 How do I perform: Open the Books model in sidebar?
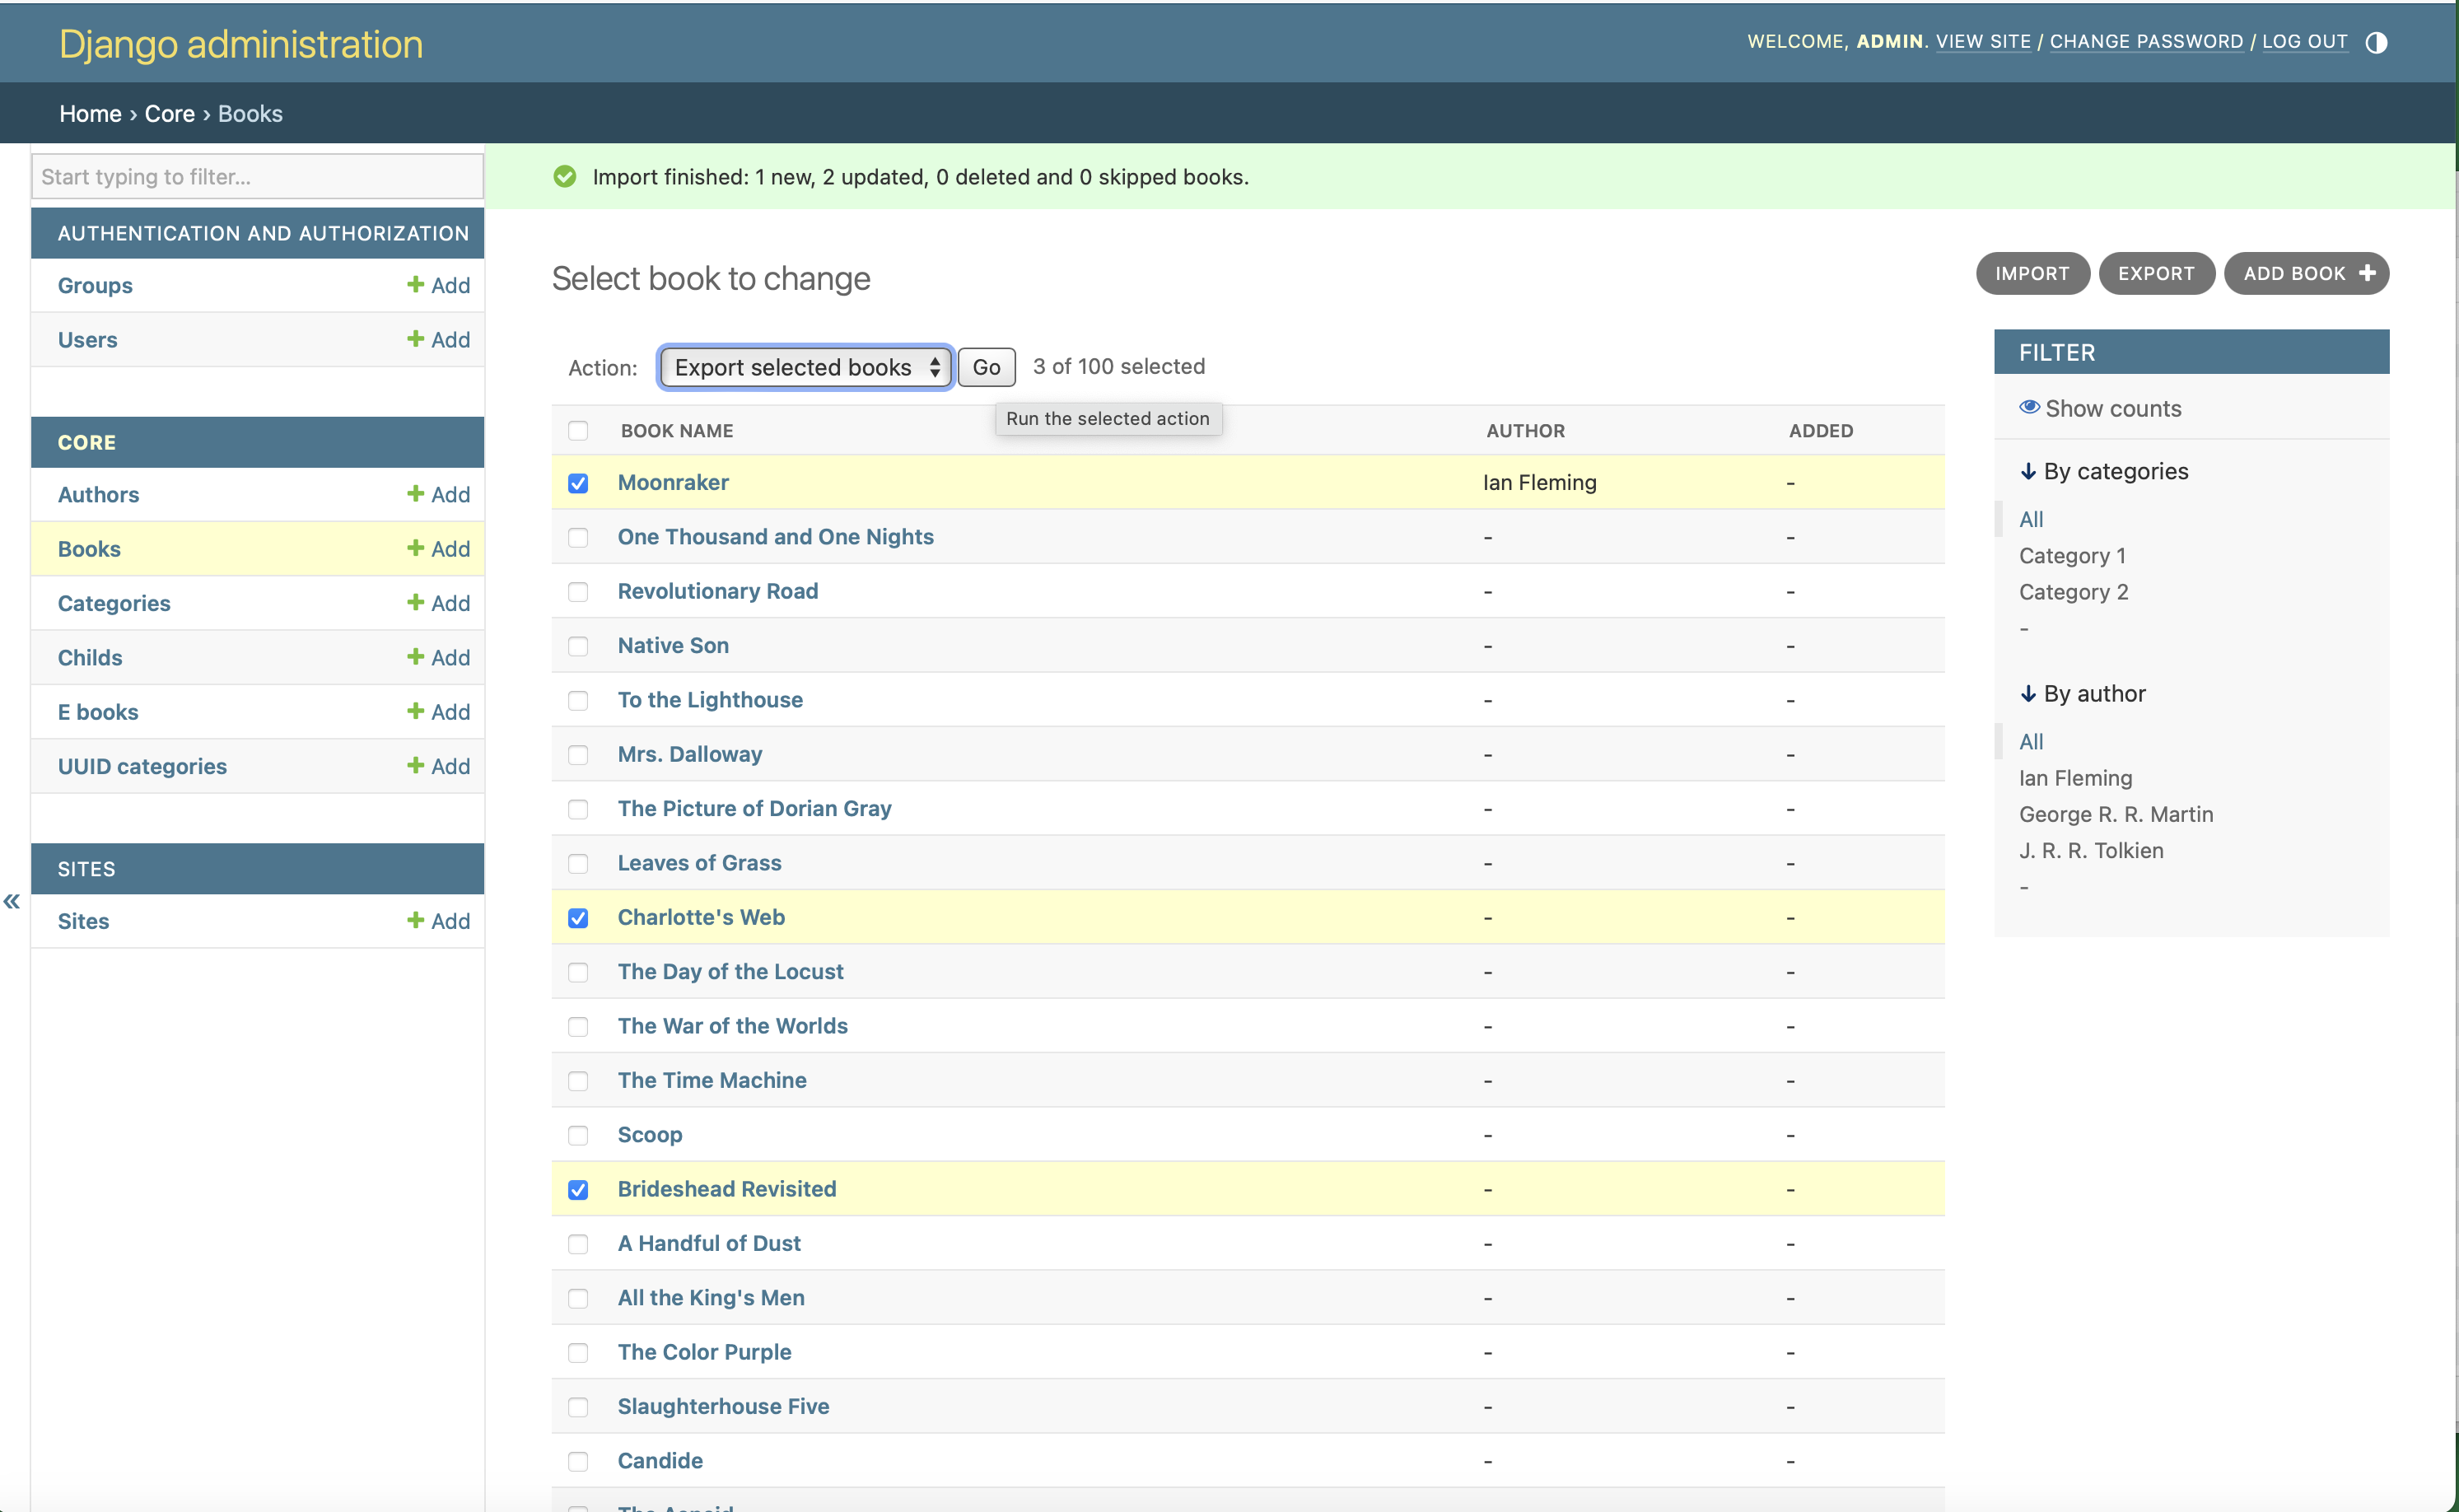[89, 548]
